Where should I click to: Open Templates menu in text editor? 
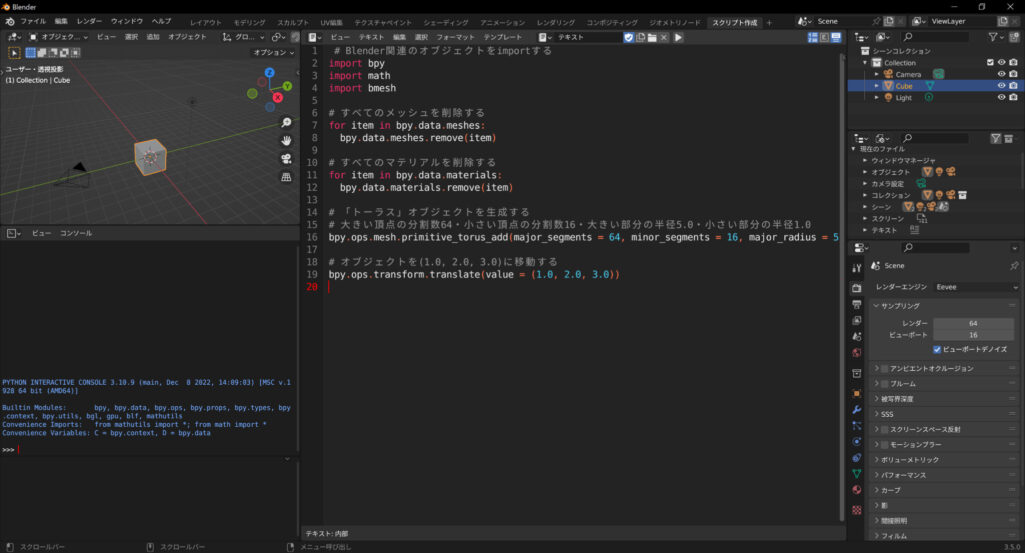tap(503, 37)
